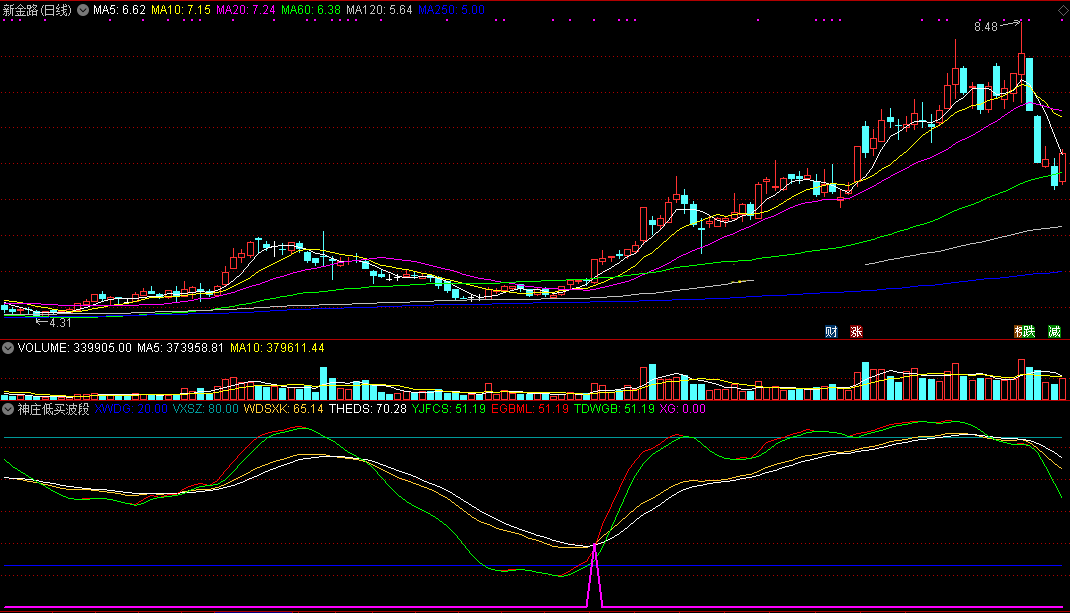Expand the 神庄低买波段 indicator dropdown arrow
The width and height of the screenshot is (1070, 613).
pyautogui.click(x=8, y=409)
